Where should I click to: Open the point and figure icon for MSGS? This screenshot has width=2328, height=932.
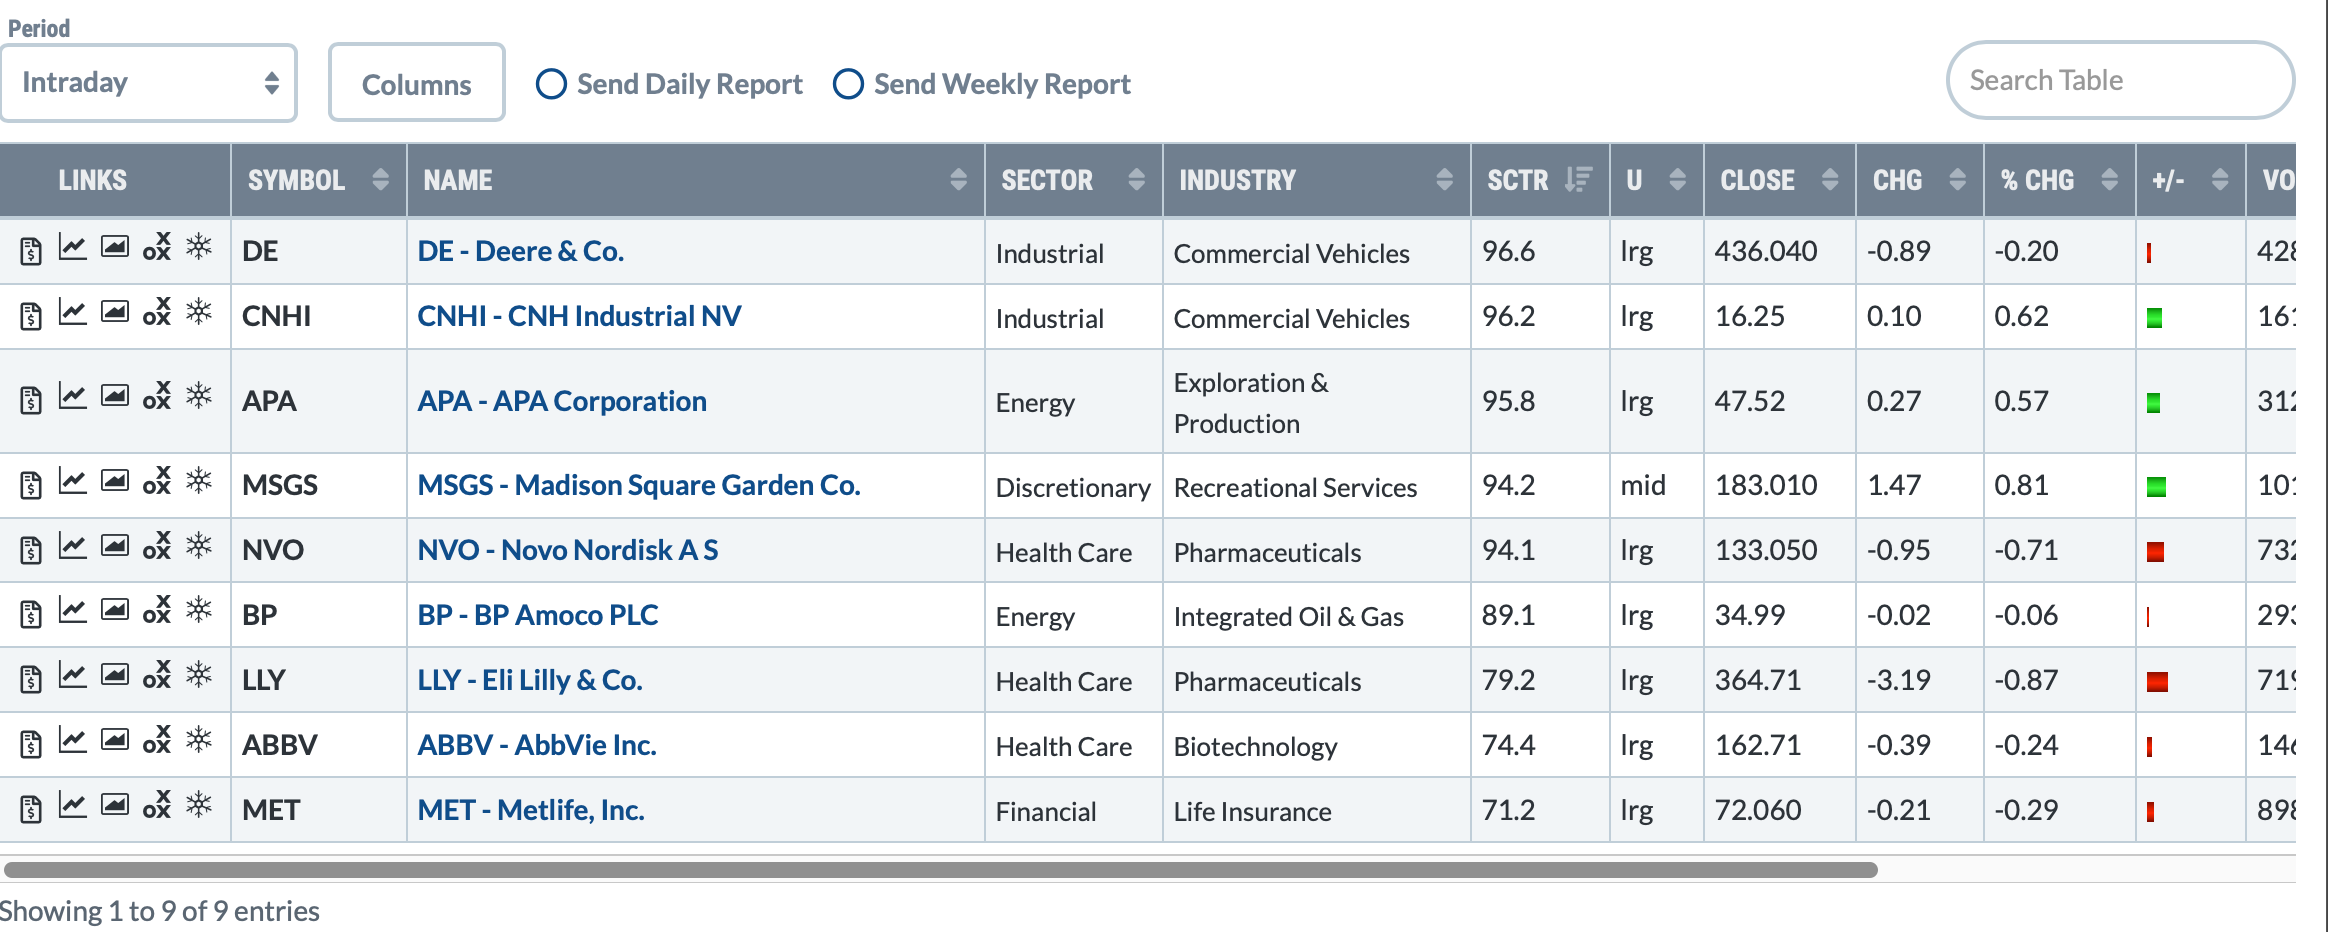point(157,481)
